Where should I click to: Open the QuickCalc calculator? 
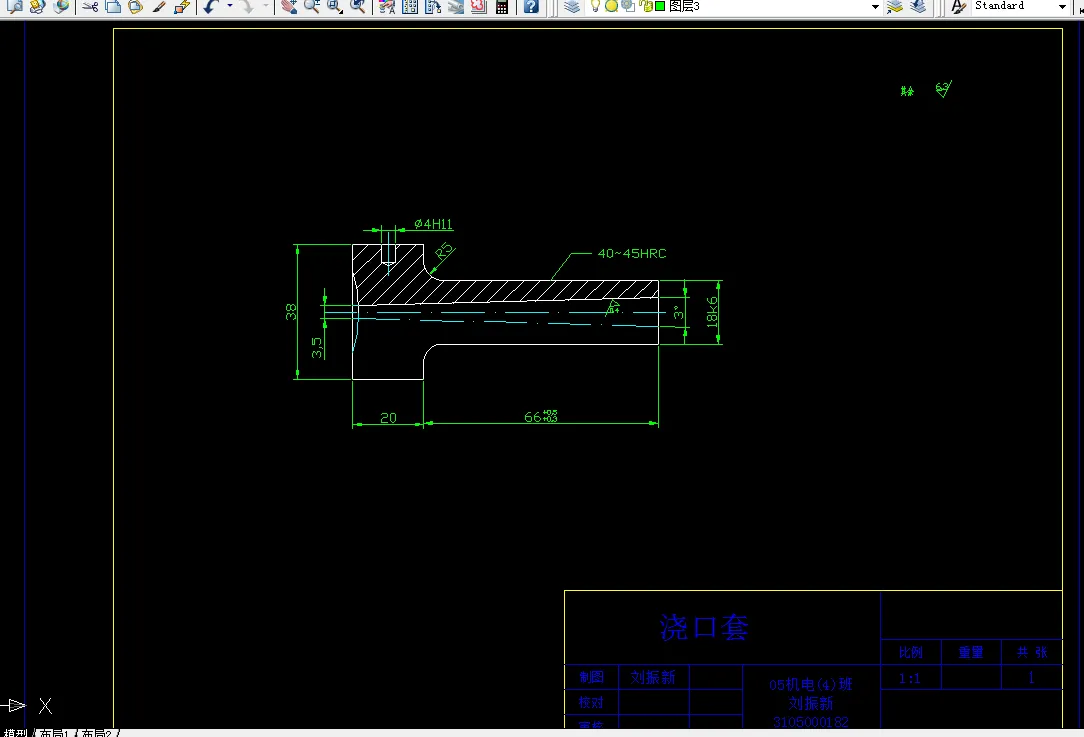click(502, 7)
